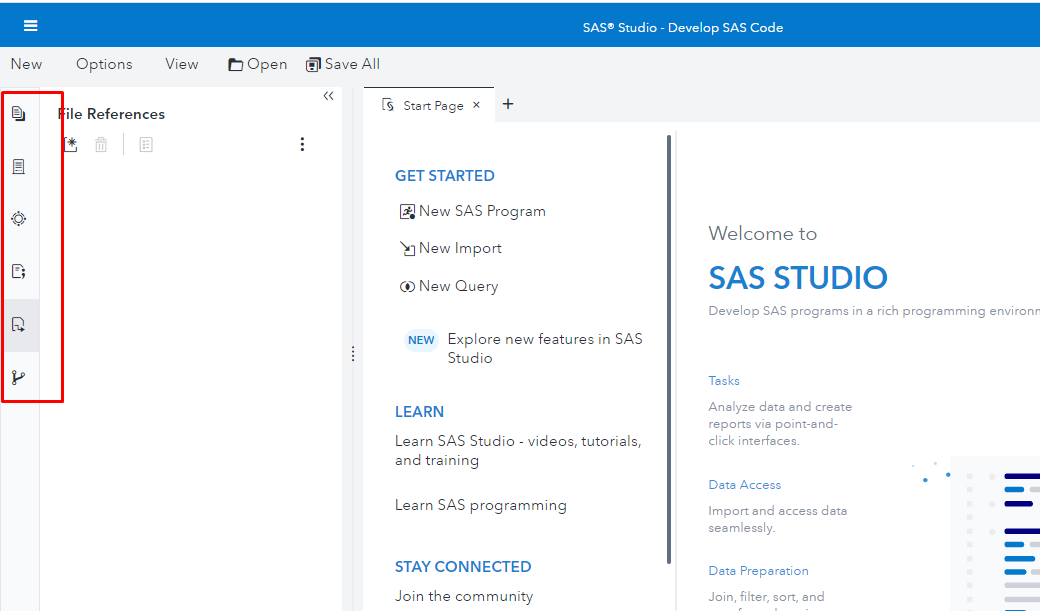Collapse the File References panel with double chevron
This screenshot has height=611, width=1040.
[328, 95]
